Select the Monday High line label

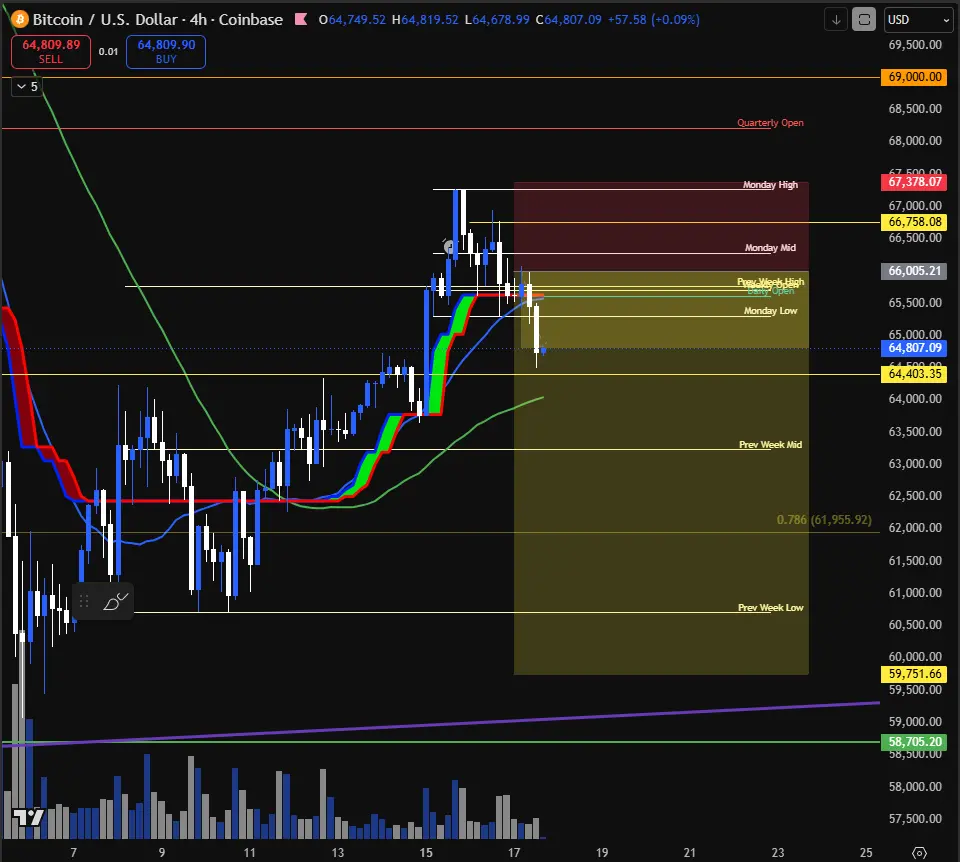(770, 185)
